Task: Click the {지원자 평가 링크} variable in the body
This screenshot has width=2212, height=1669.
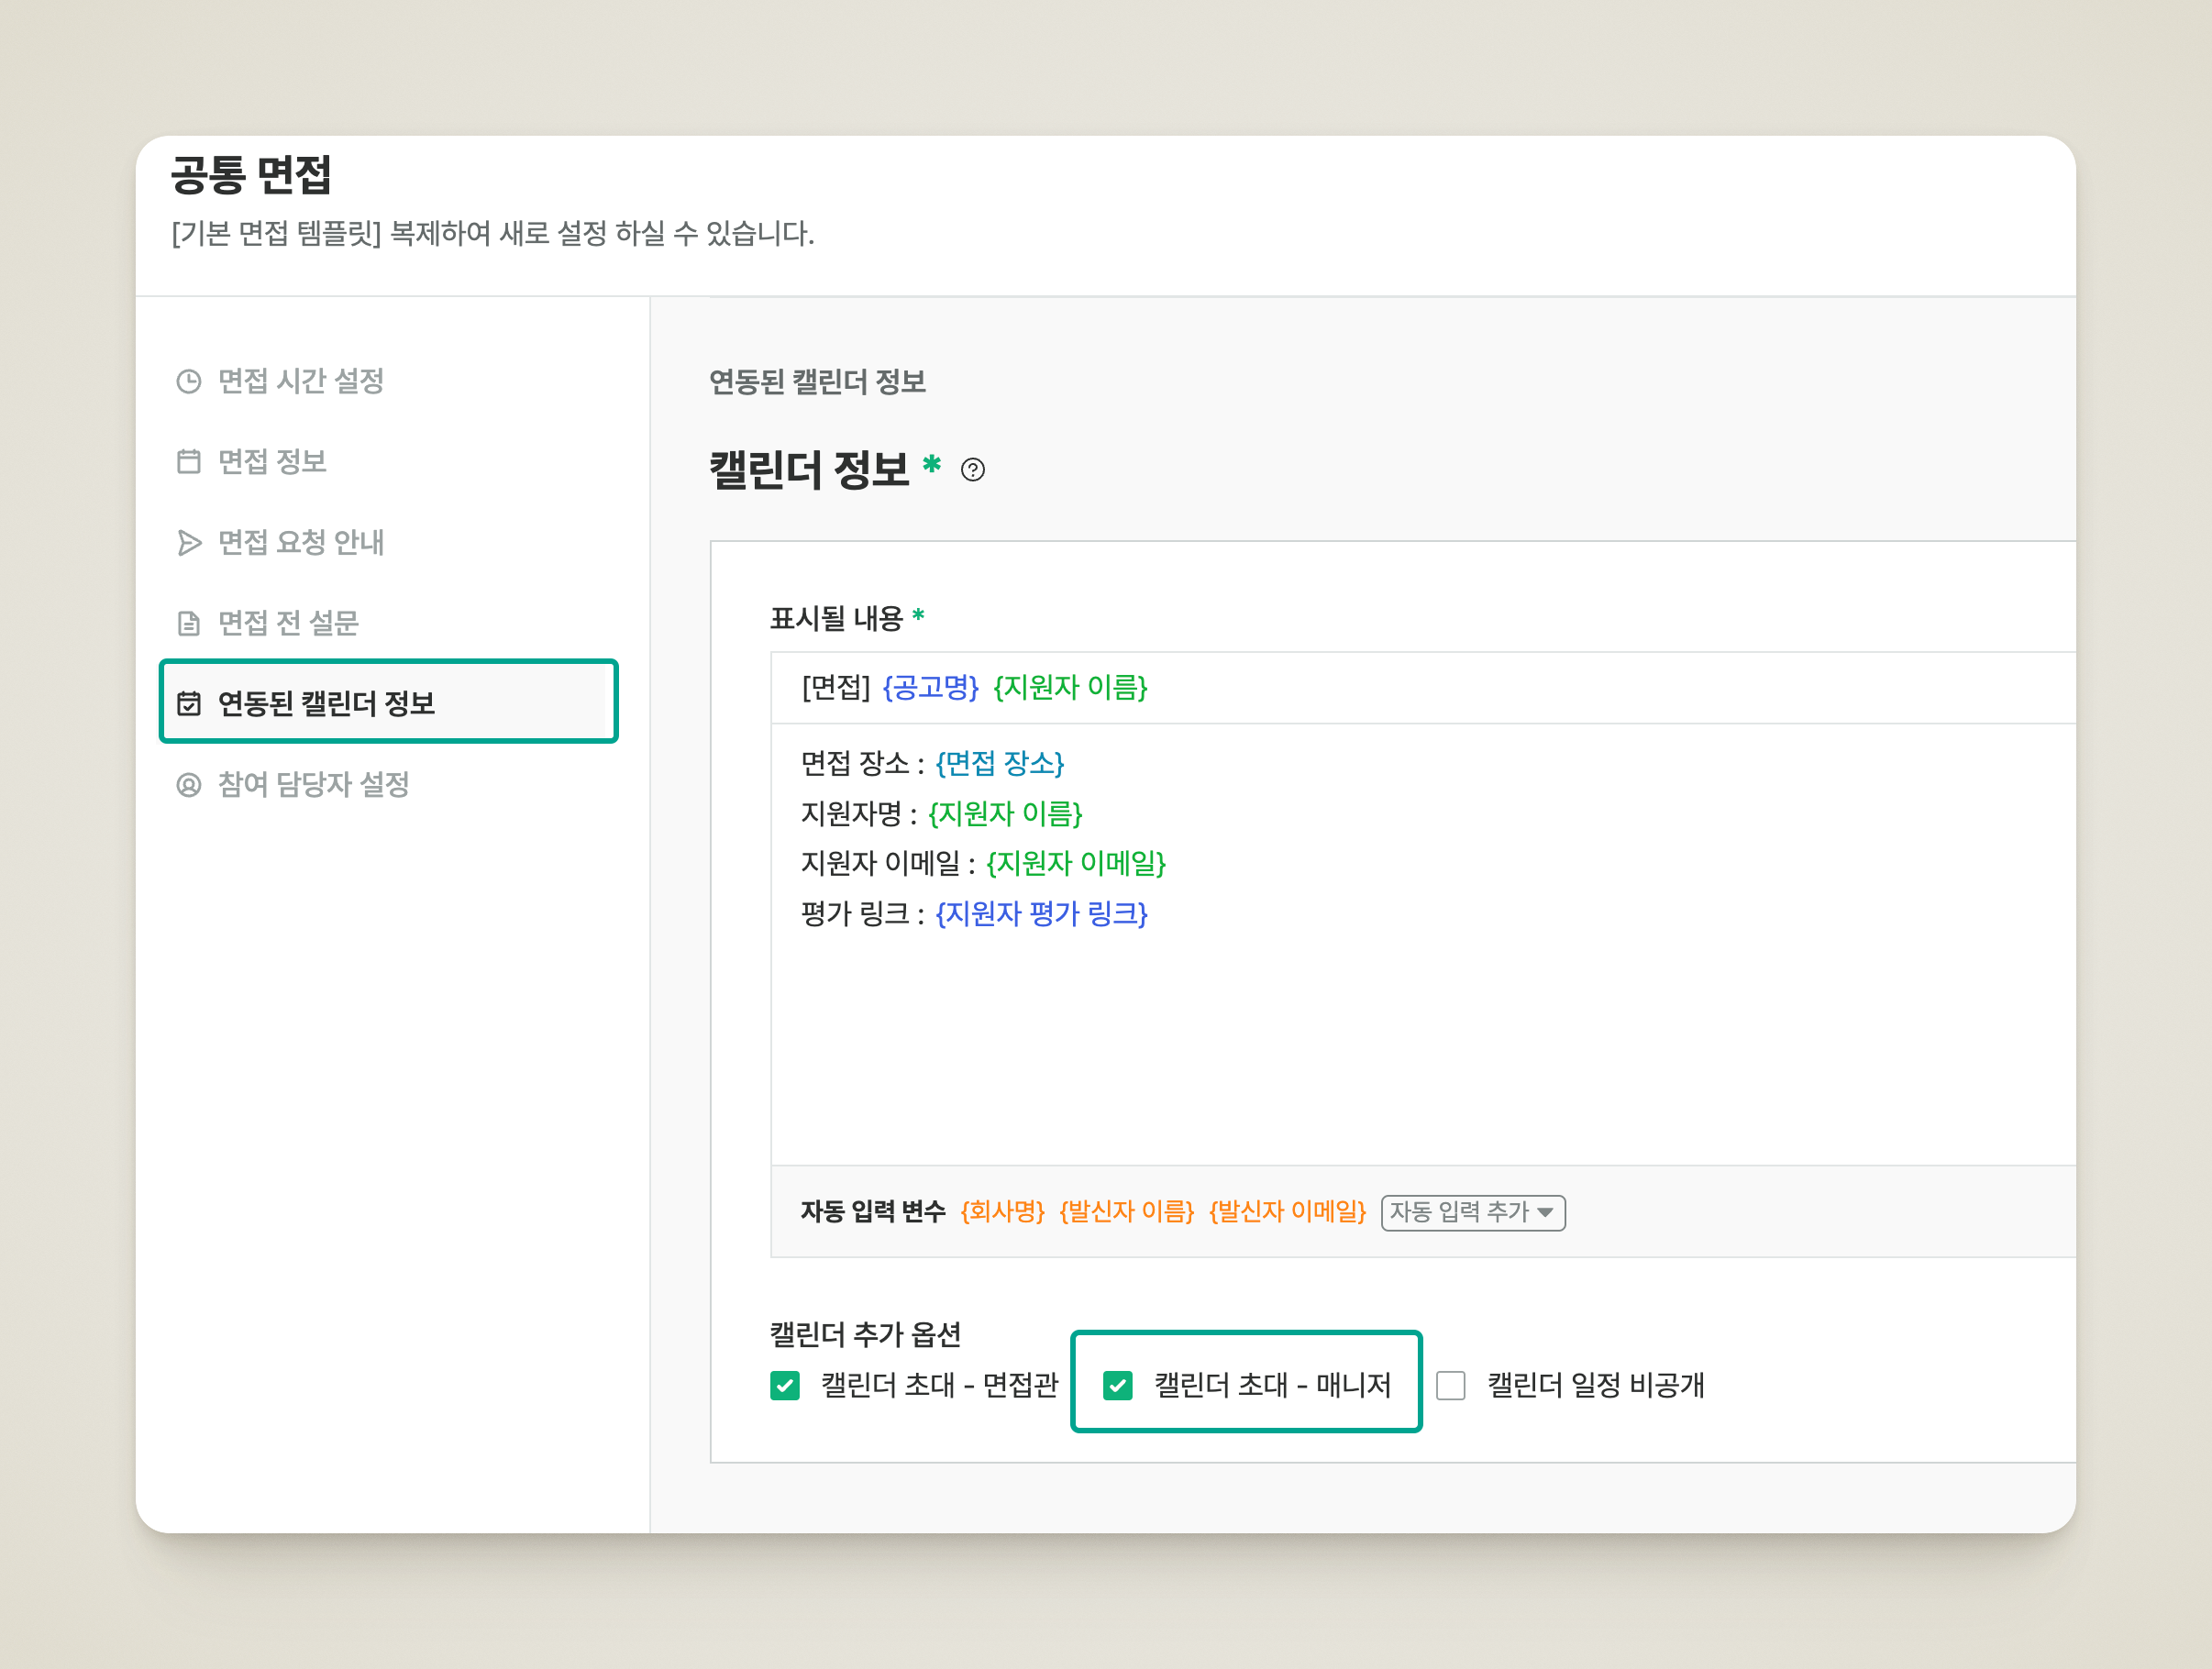Action: tap(1041, 913)
